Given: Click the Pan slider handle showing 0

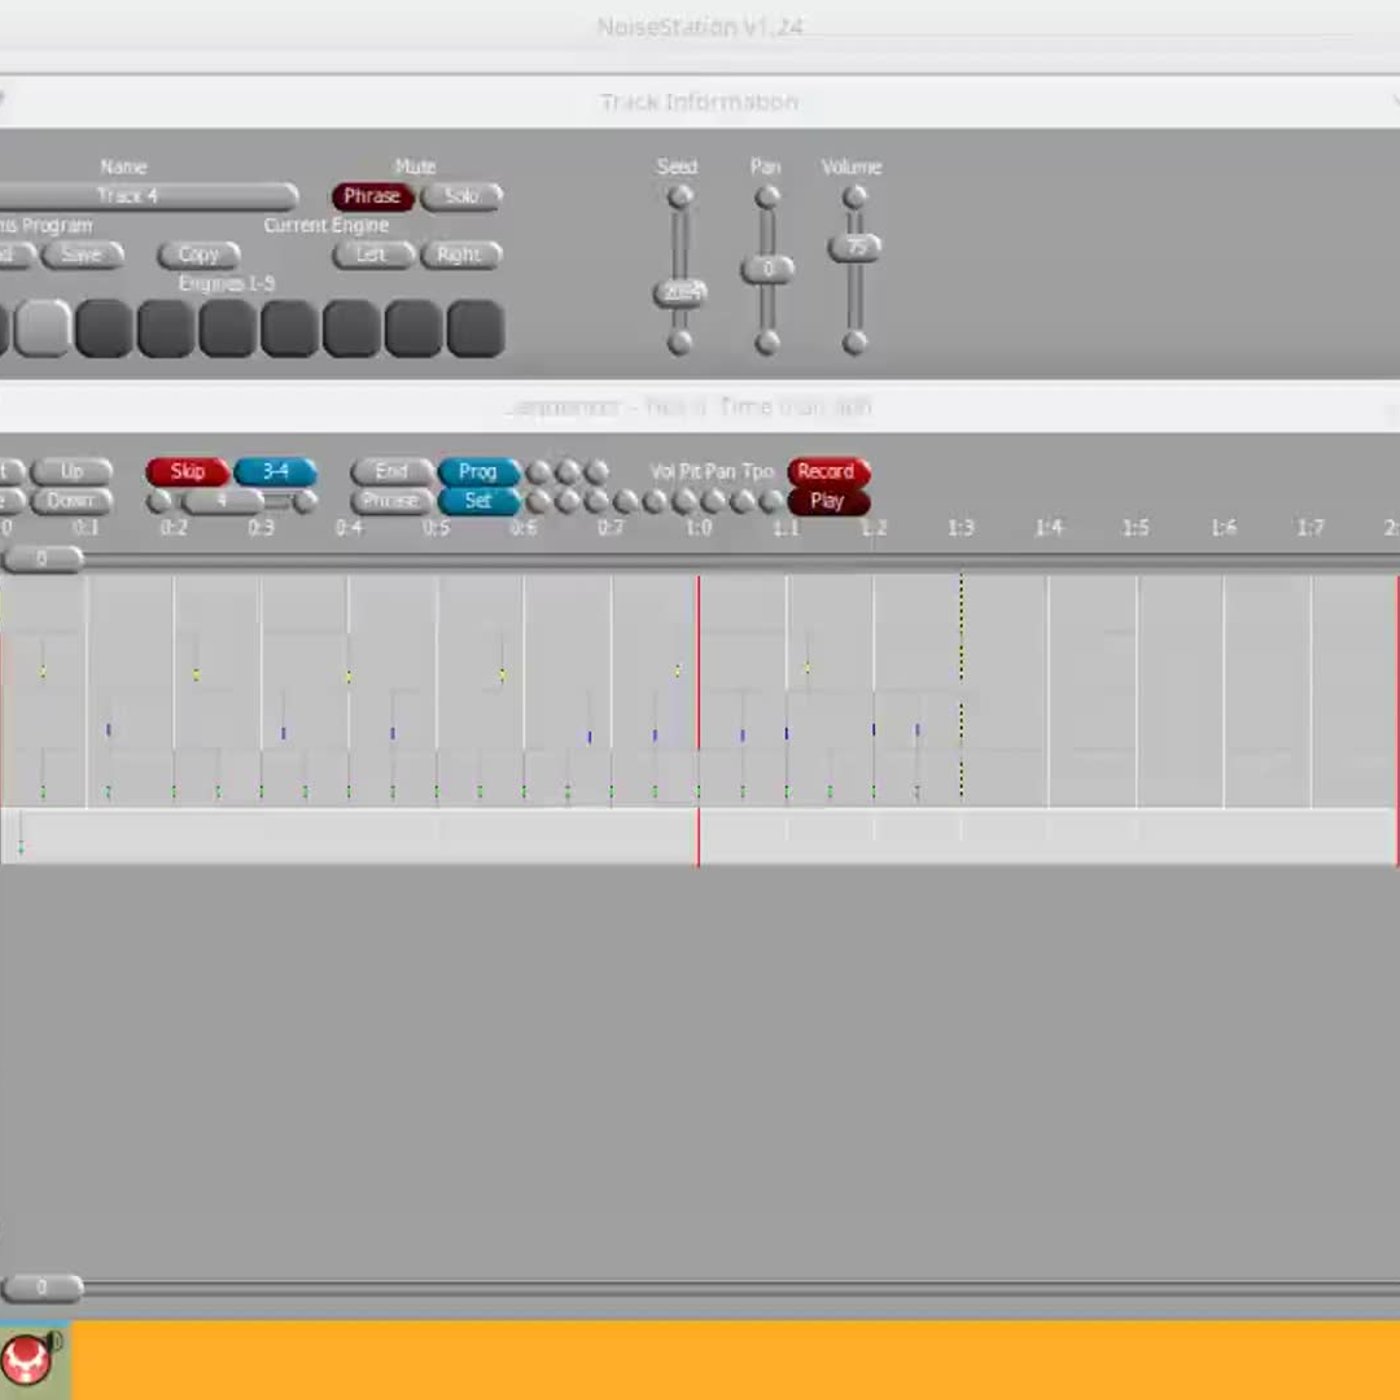Looking at the screenshot, I should [767, 269].
